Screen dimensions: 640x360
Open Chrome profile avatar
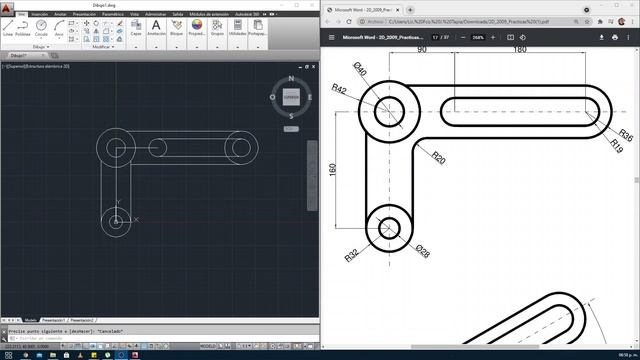(621, 22)
